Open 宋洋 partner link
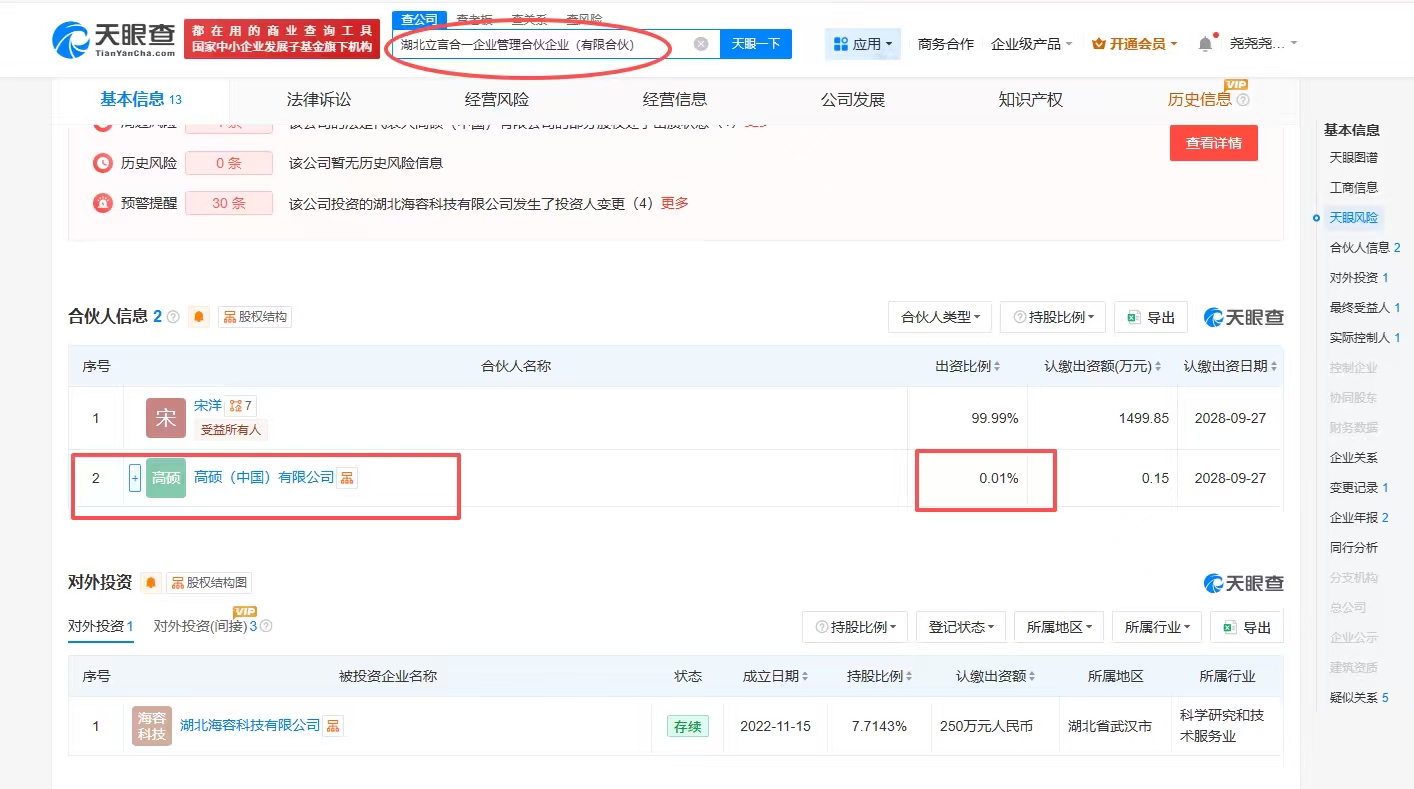This screenshot has width=1414, height=789. [208, 406]
